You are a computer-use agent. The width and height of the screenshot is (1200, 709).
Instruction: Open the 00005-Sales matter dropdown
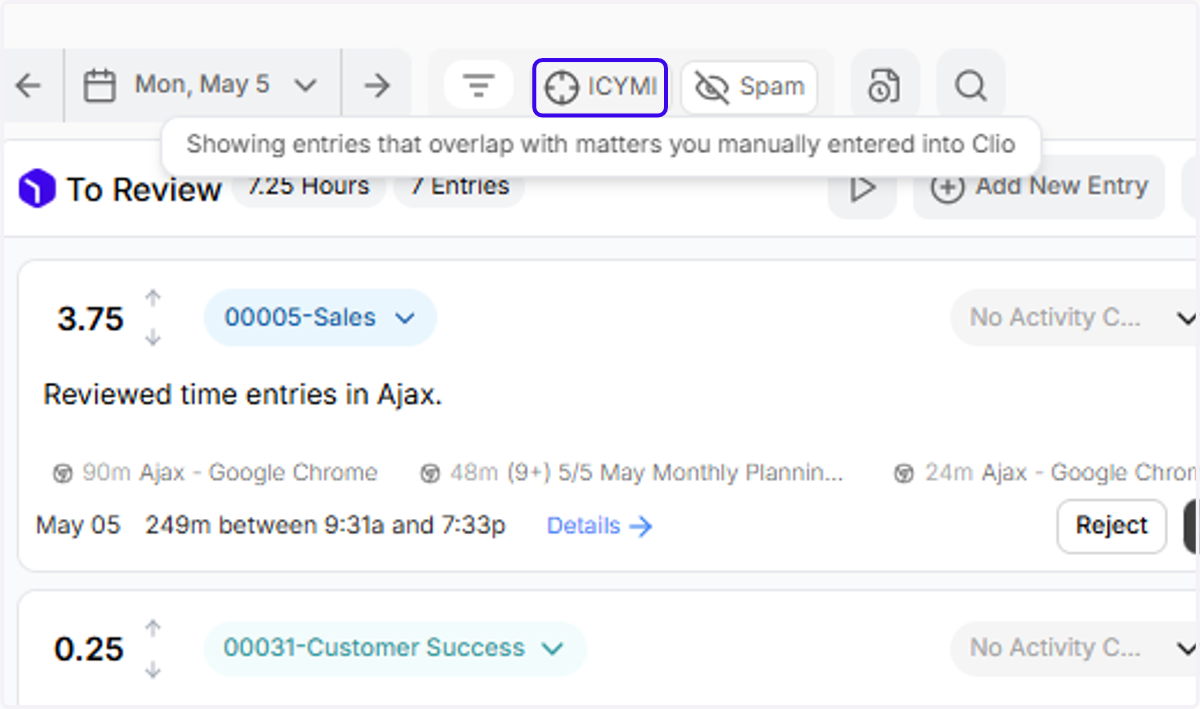point(320,318)
